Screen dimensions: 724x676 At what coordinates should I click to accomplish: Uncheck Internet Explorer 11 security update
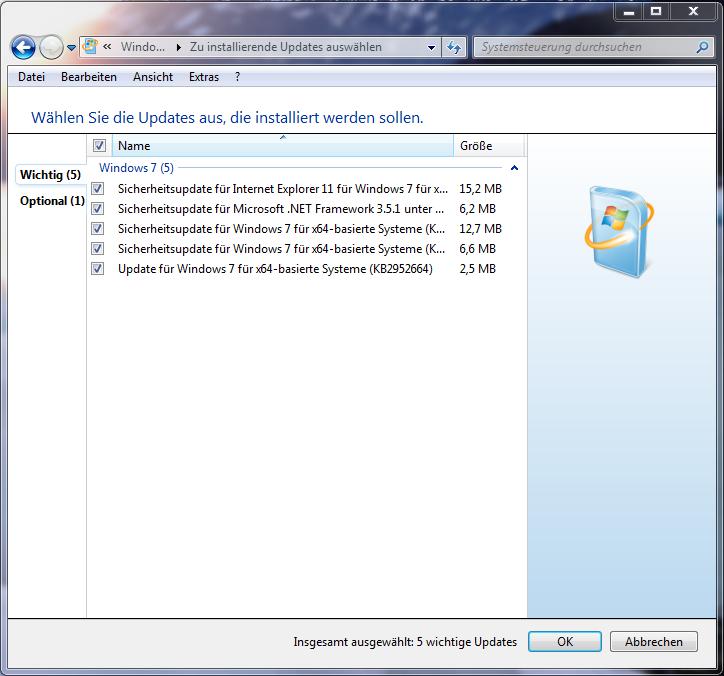tap(98, 188)
